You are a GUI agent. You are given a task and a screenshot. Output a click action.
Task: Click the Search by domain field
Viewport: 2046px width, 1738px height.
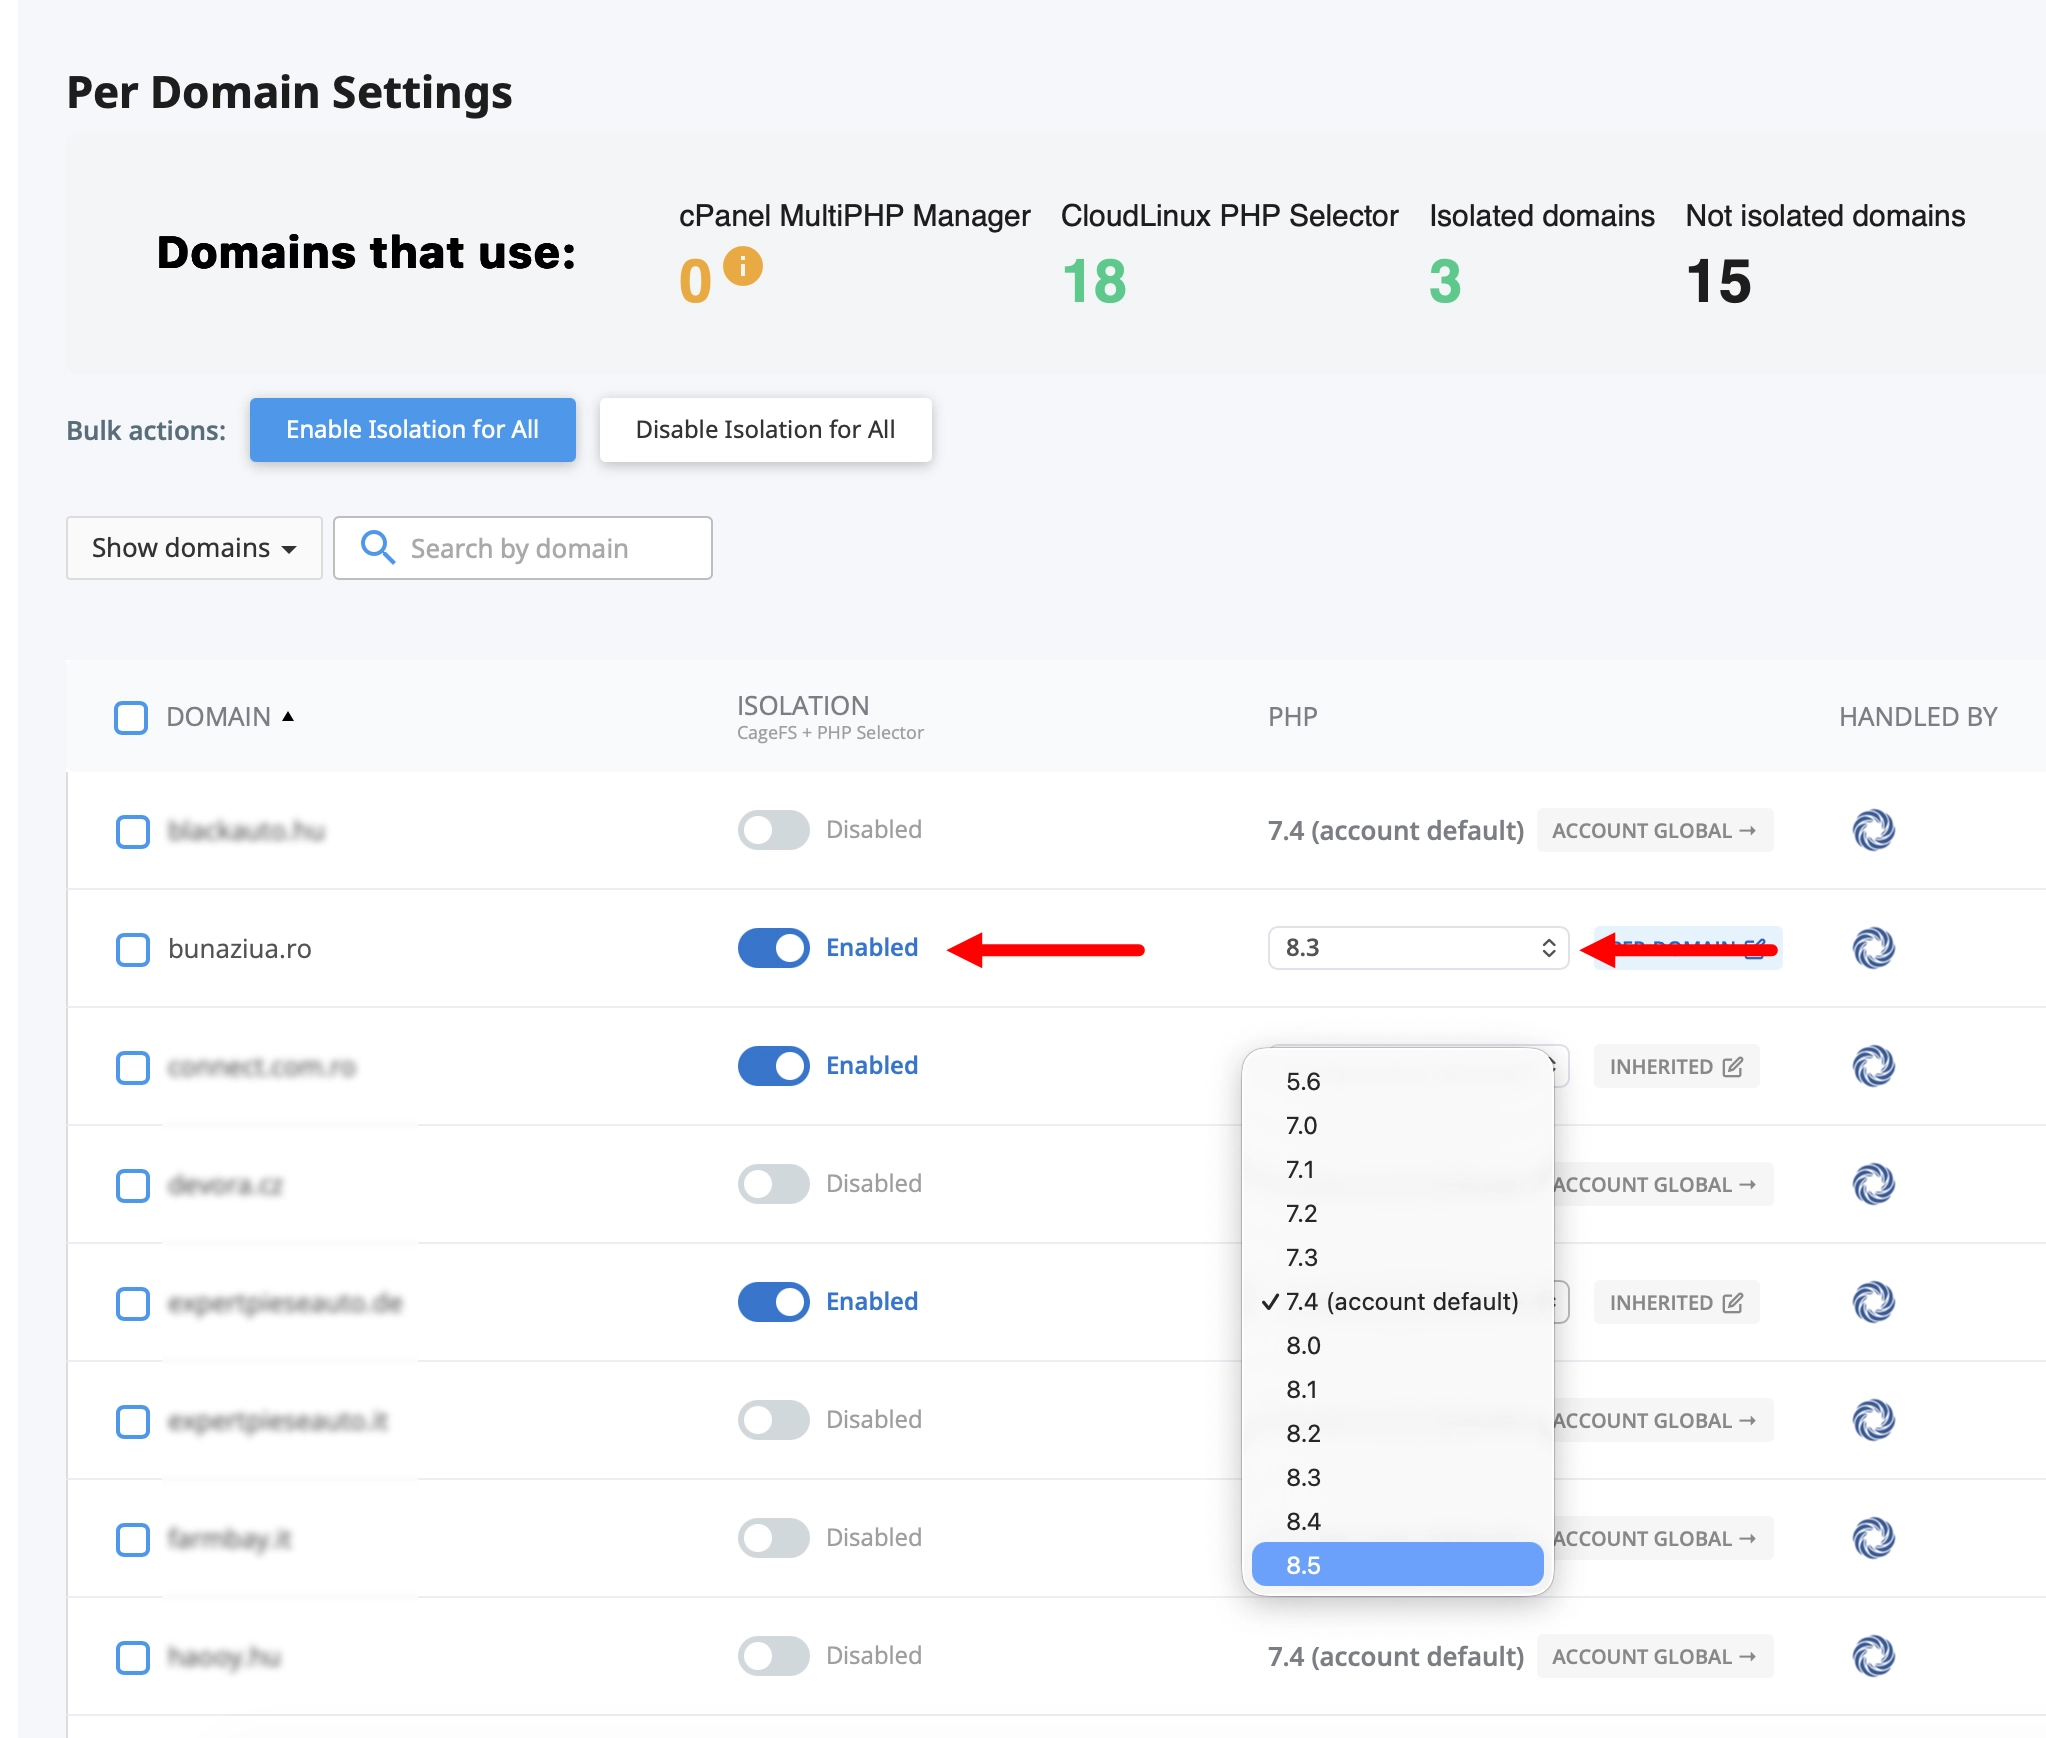pos(522,548)
